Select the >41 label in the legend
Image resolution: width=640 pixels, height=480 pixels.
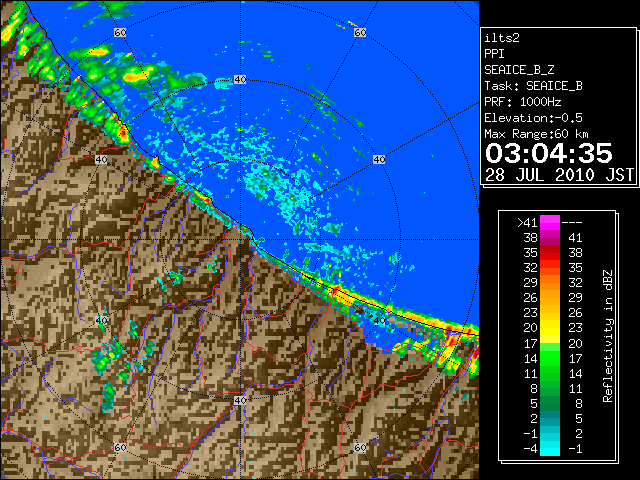(x=527, y=223)
